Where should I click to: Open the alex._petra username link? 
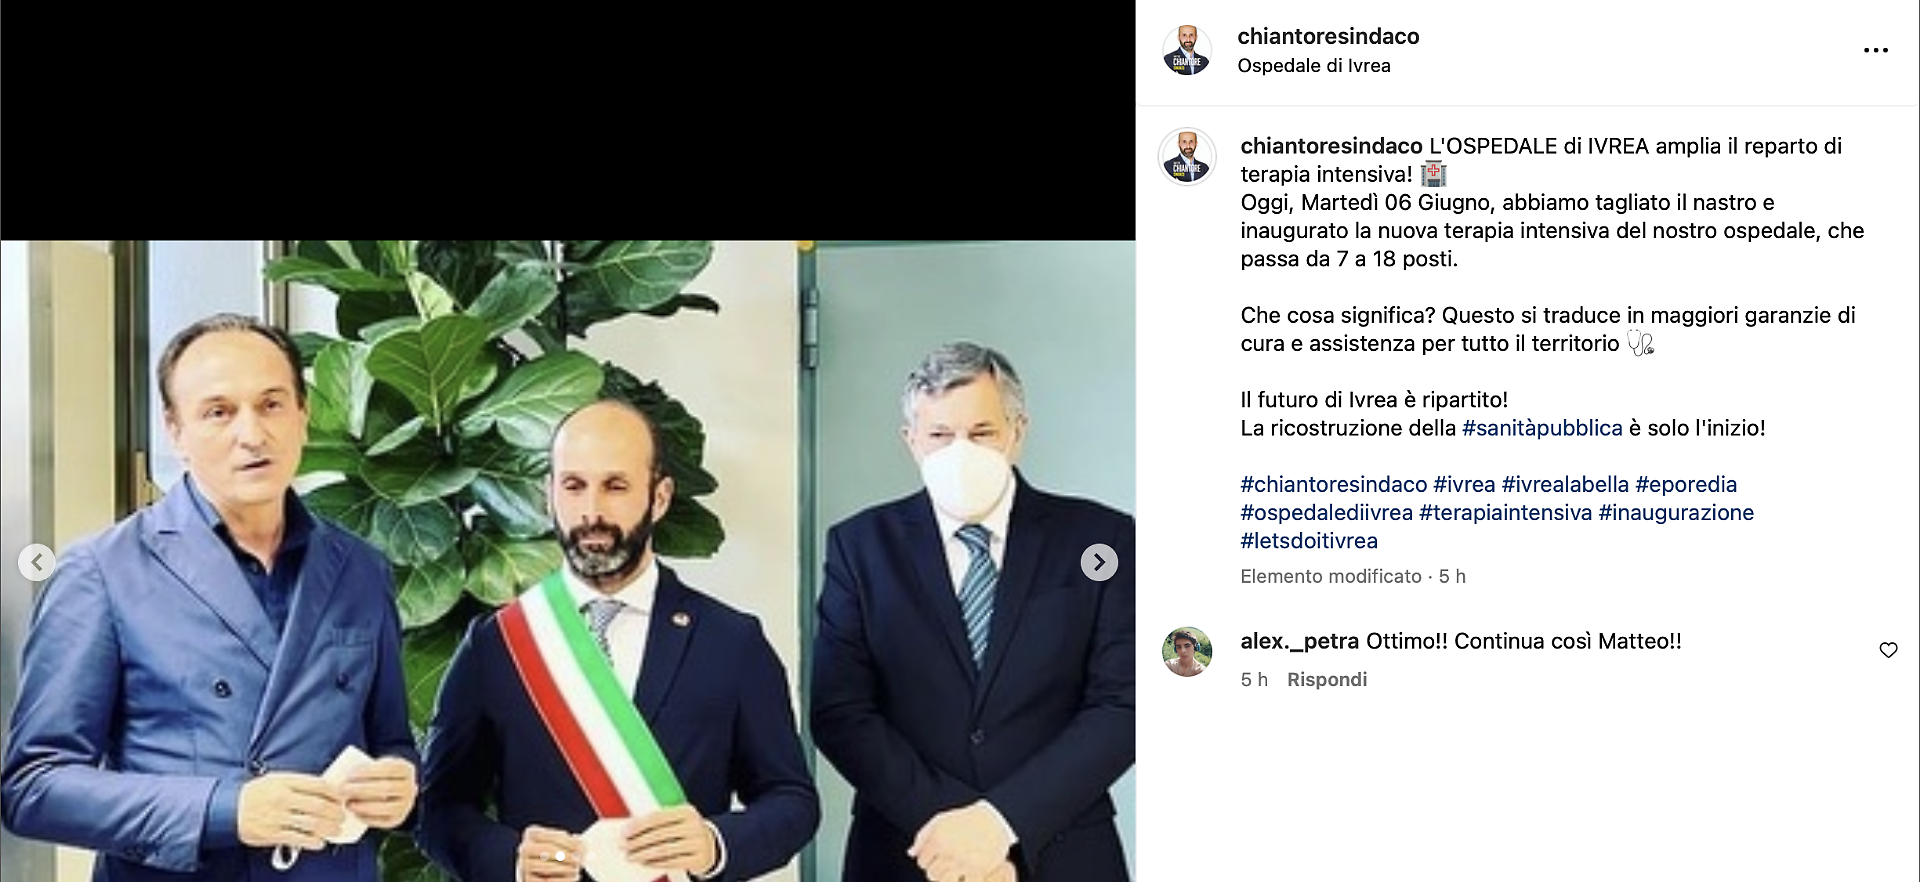(x=1299, y=641)
